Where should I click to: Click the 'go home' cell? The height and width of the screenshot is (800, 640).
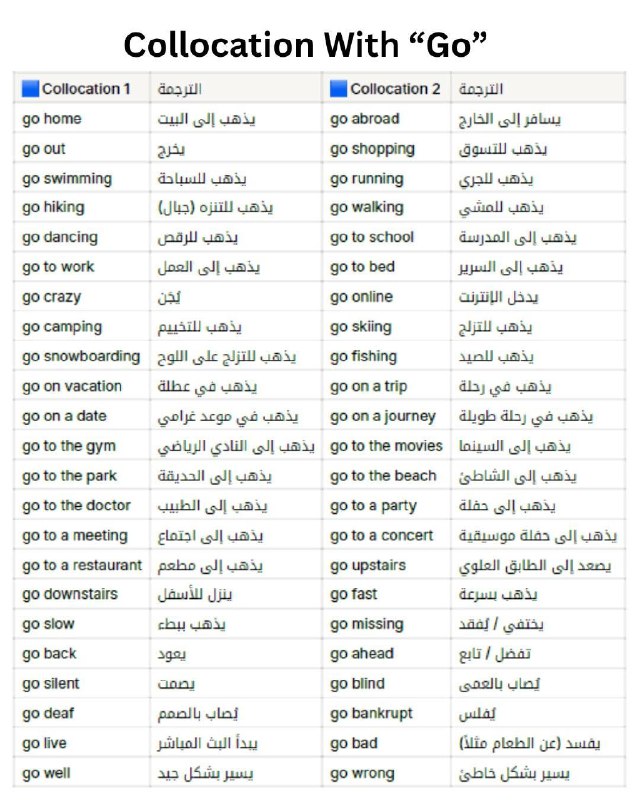tap(82, 119)
